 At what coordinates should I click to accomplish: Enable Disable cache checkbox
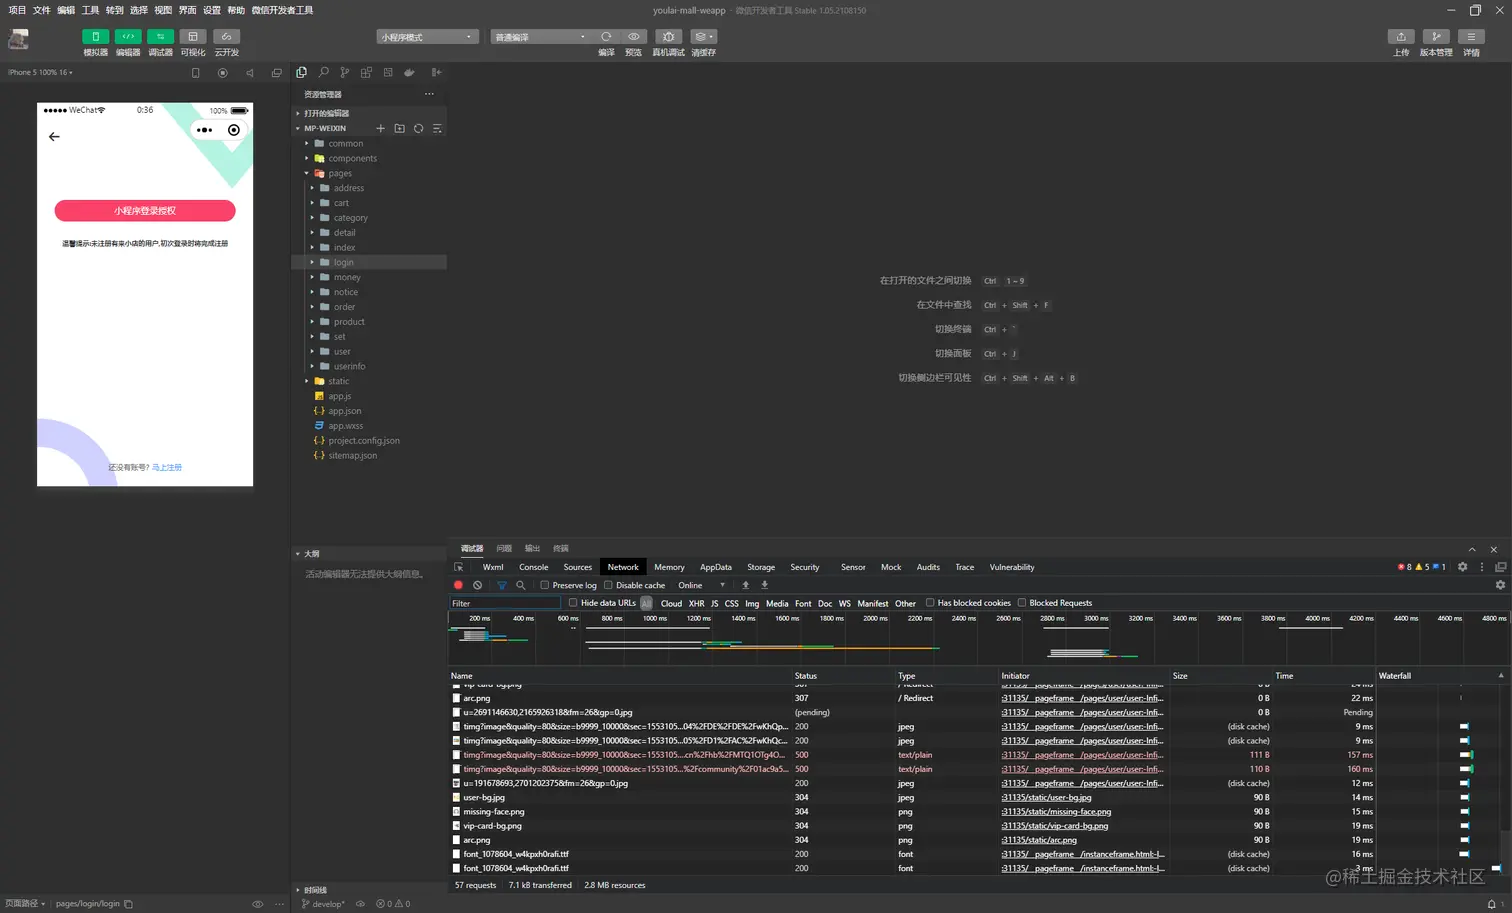(x=608, y=585)
